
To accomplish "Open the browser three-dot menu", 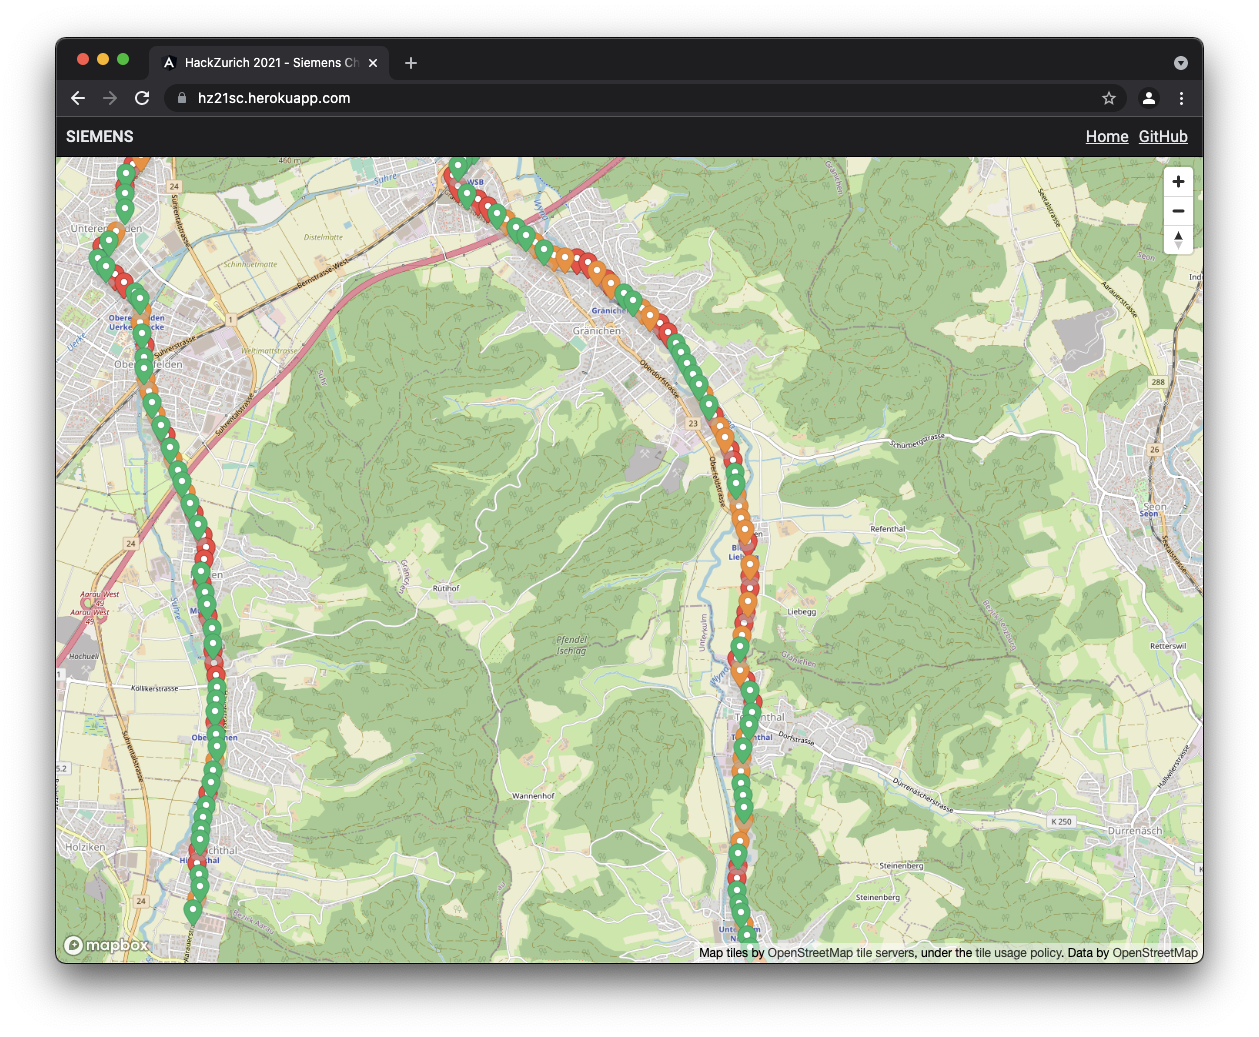I will coord(1181,98).
